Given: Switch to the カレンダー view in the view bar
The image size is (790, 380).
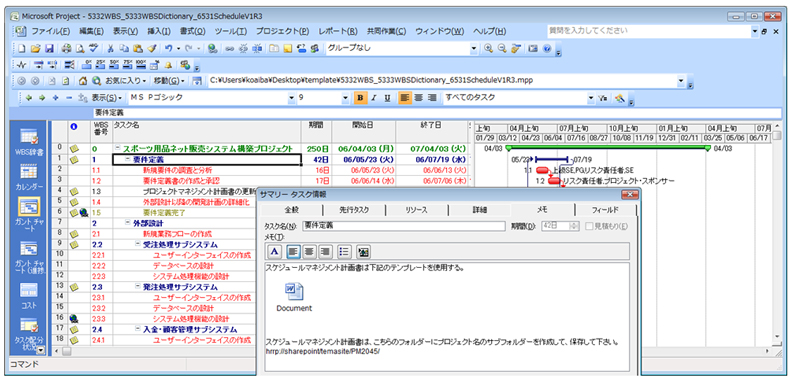Looking at the screenshot, I should coord(28,178).
